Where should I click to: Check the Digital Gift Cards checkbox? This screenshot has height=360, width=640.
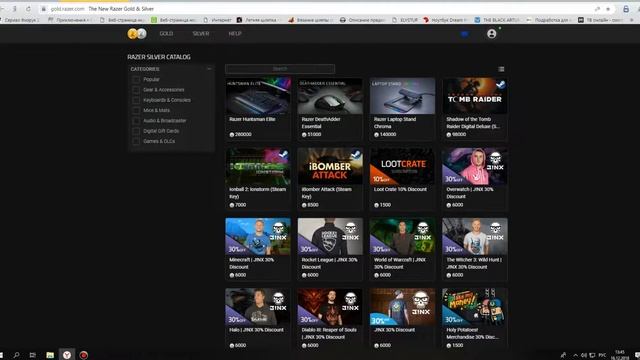click(x=136, y=131)
